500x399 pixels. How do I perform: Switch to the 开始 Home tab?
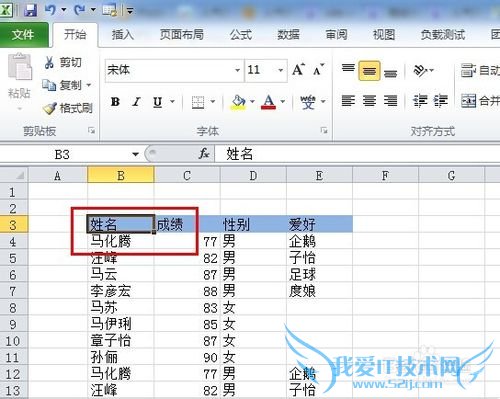[x=75, y=35]
